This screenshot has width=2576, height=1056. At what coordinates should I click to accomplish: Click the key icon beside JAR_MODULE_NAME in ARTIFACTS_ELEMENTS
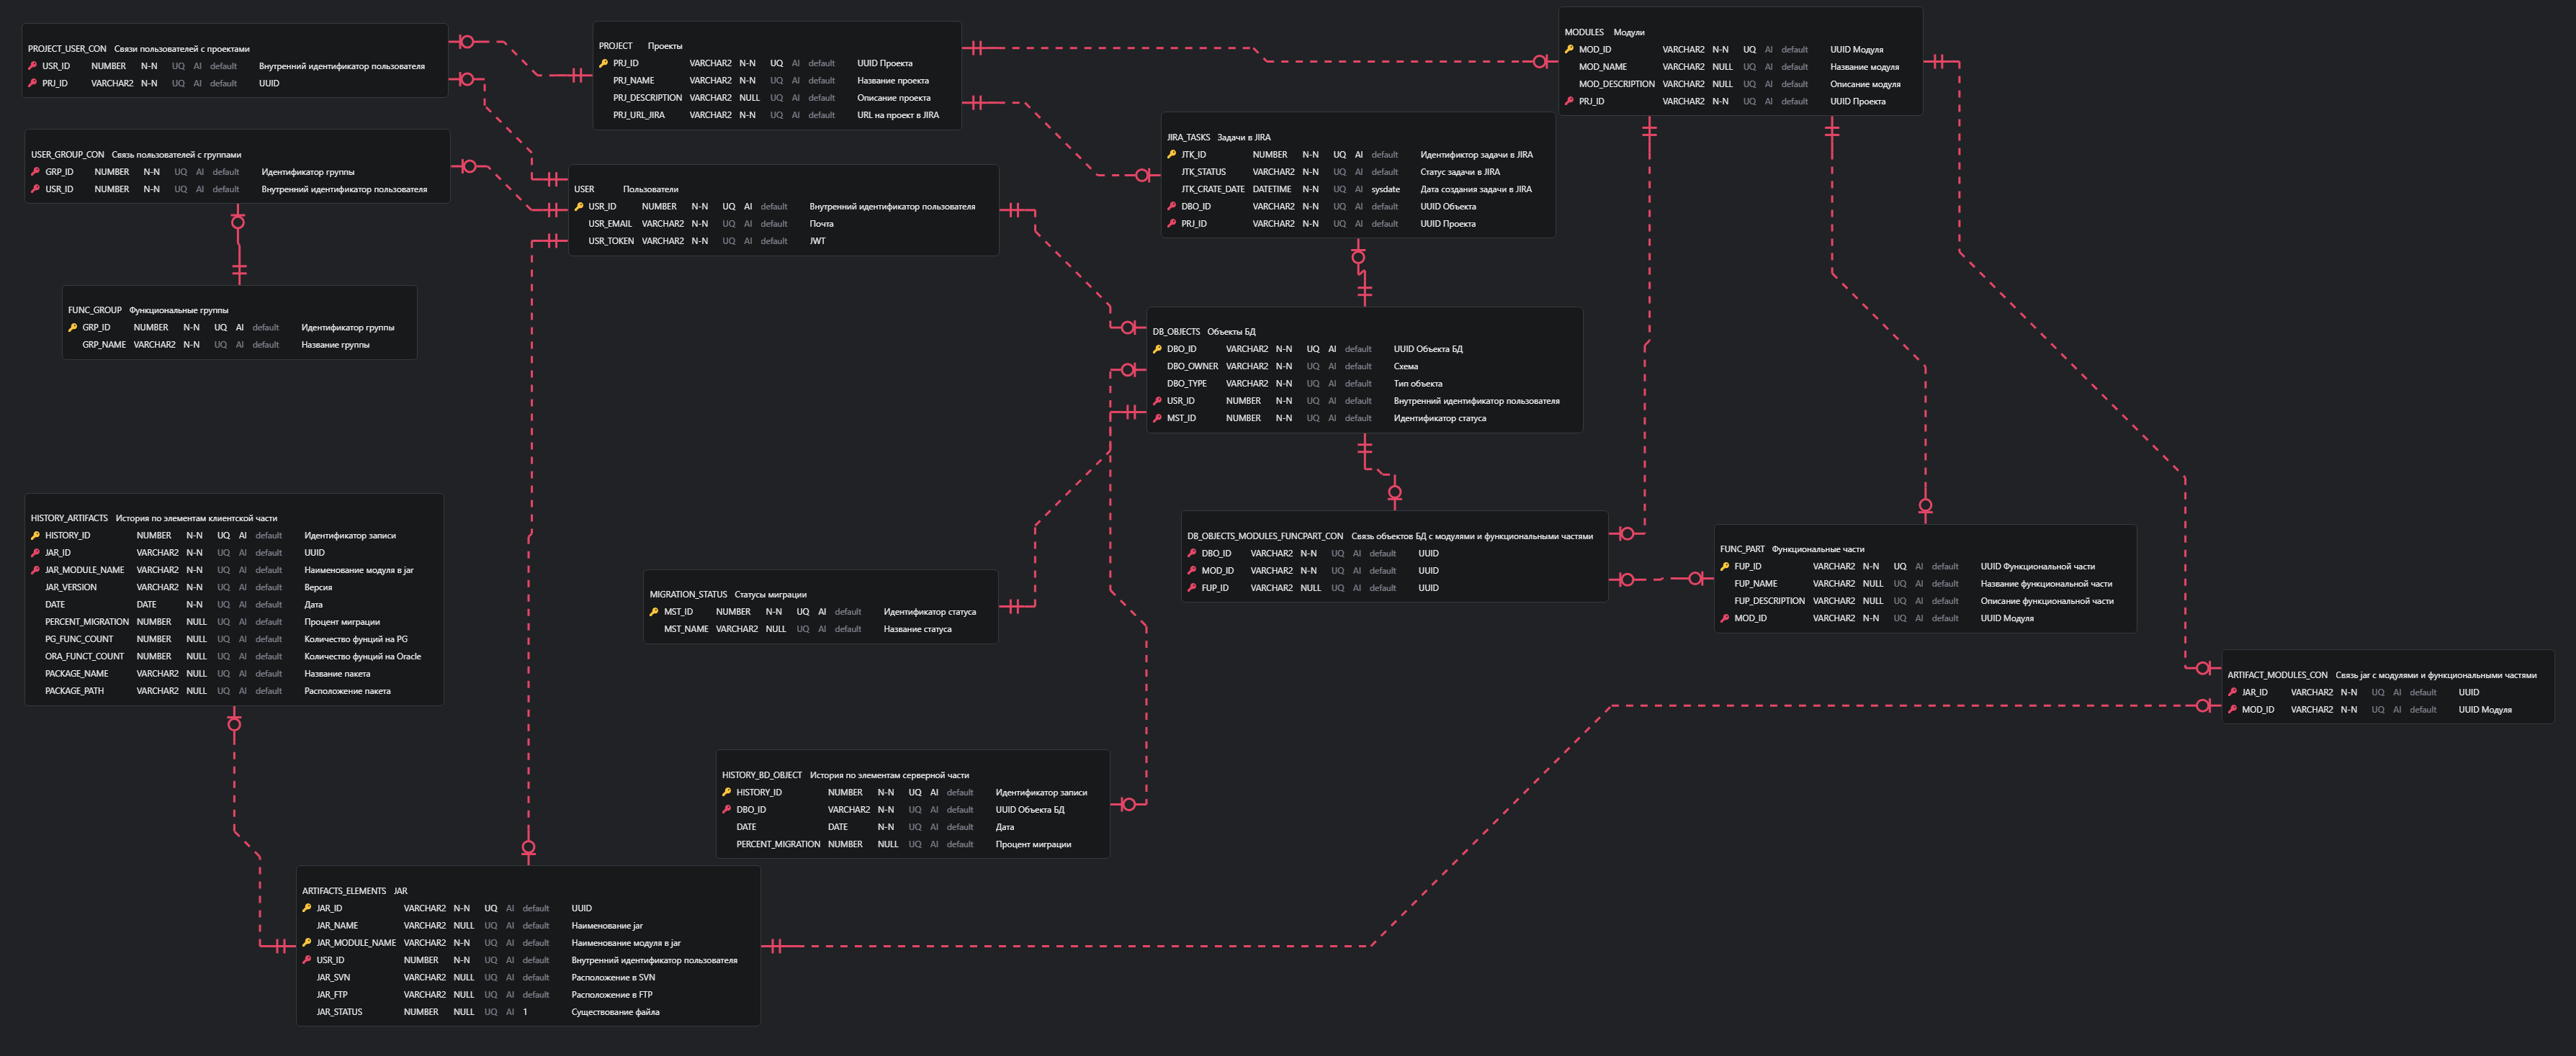[x=307, y=942]
